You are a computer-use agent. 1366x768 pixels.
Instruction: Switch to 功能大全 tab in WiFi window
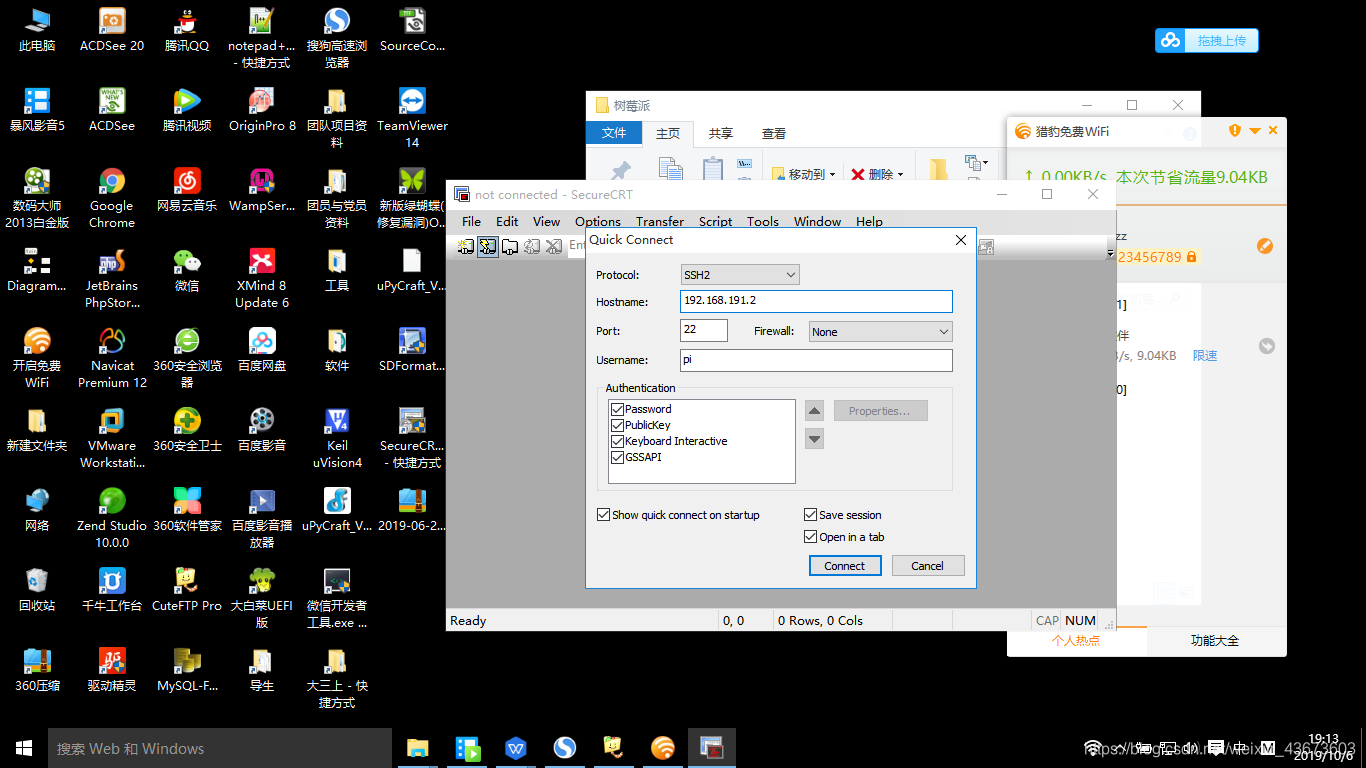pyautogui.click(x=1215, y=641)
